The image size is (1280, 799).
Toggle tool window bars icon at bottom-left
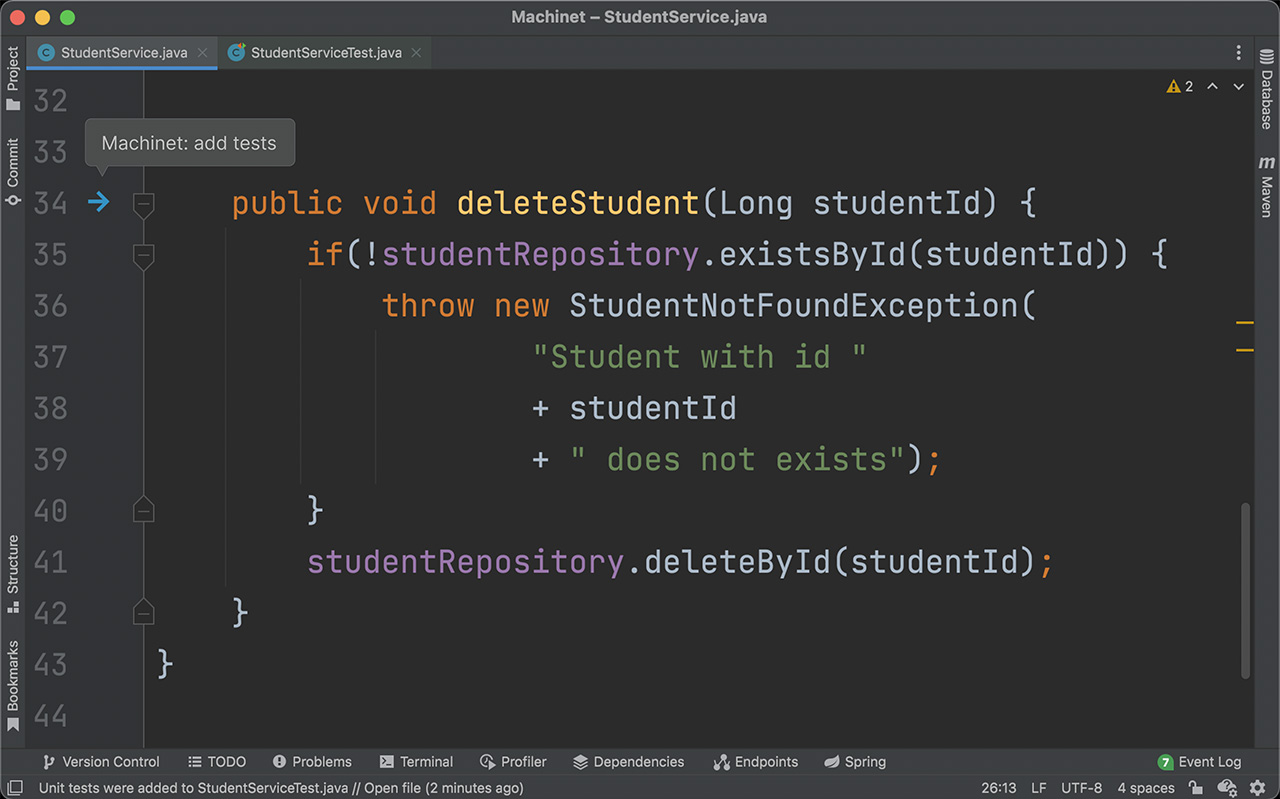pyautogui.click(x=15, y=788)
